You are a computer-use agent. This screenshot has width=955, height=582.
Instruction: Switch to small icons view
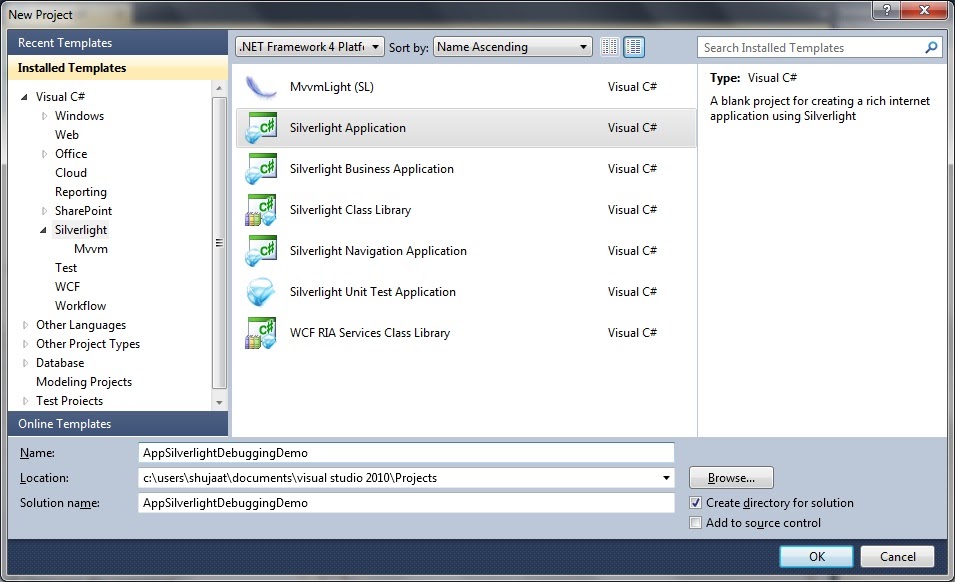pyautogui.click(x=609, y=47)
